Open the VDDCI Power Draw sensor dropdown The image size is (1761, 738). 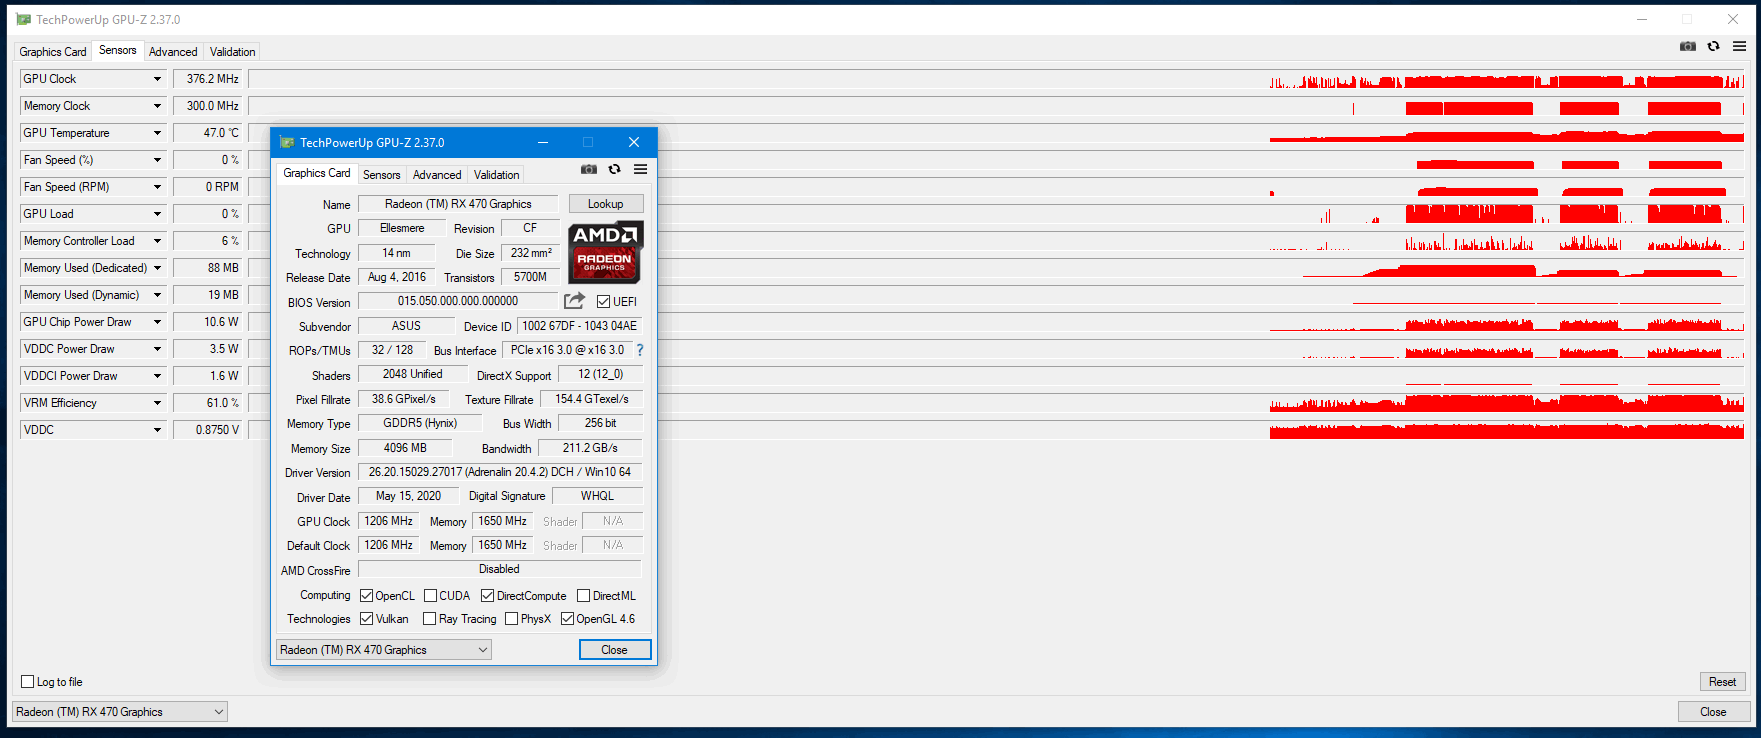pyautogui.click(x=157, y=376)
